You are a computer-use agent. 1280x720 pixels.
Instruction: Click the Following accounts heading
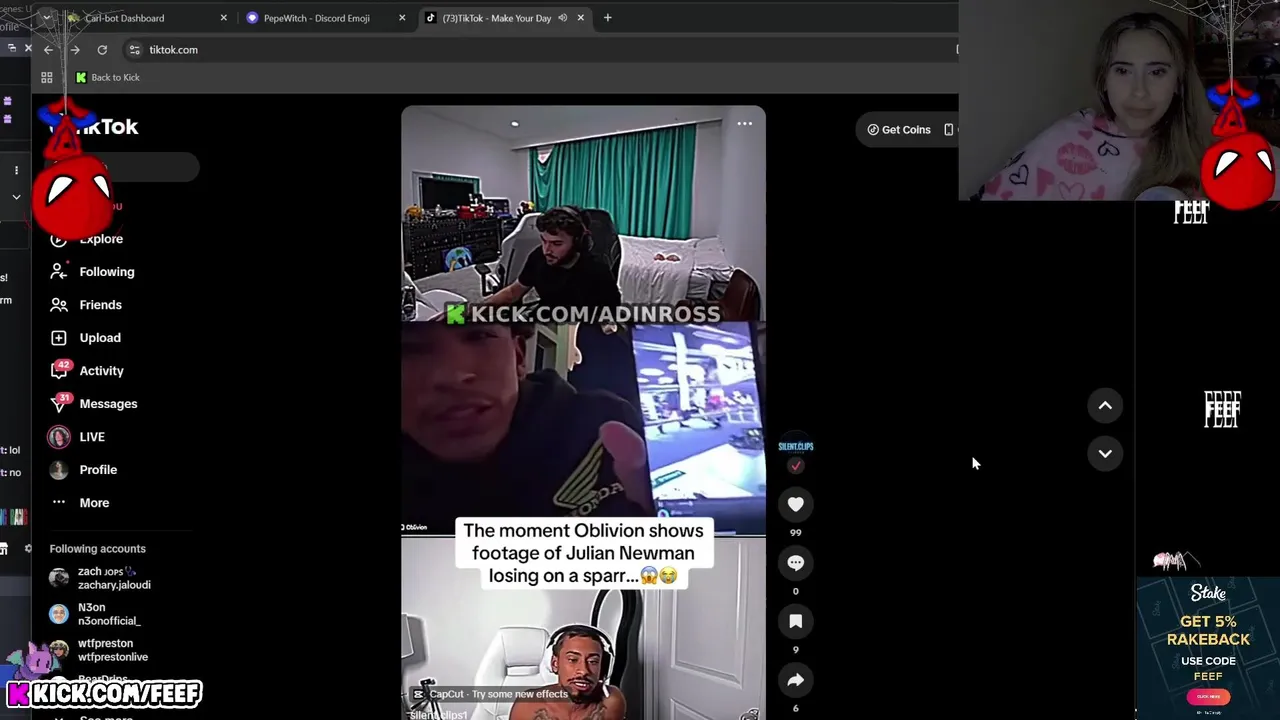point(98,549)
